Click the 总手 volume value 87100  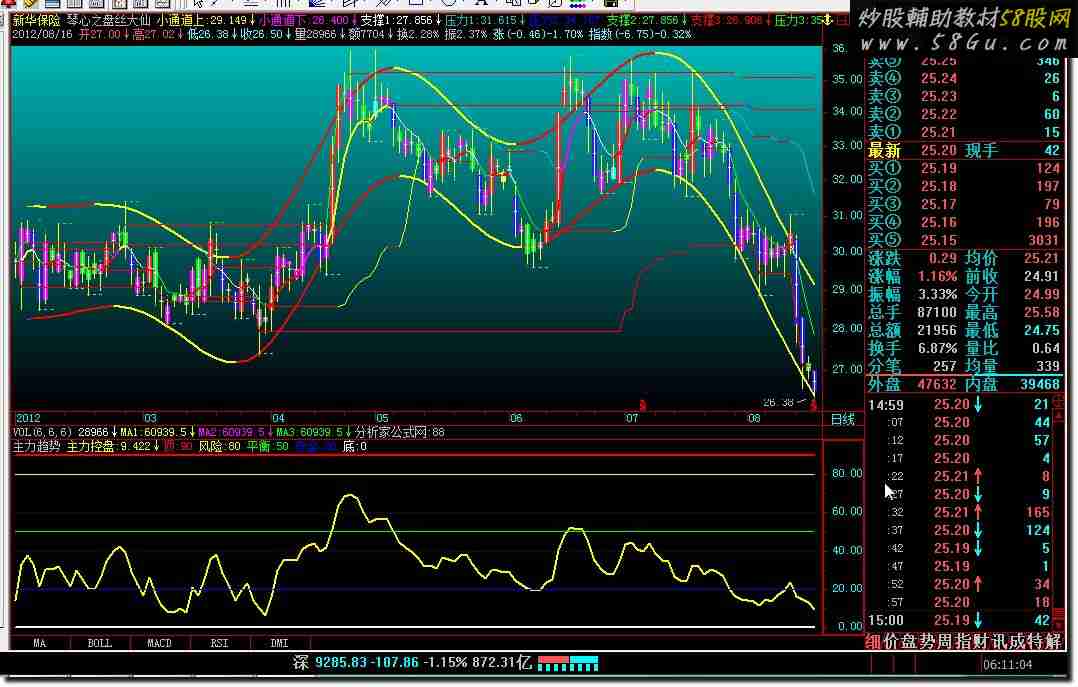937,312
